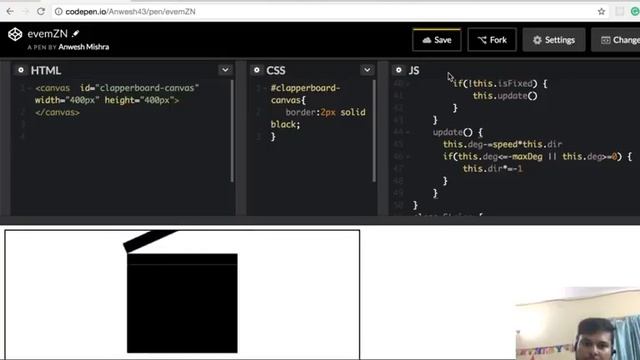Click the JS panel title
The height and width of the screenshot is (360, 640).
(x=414, y=71)
